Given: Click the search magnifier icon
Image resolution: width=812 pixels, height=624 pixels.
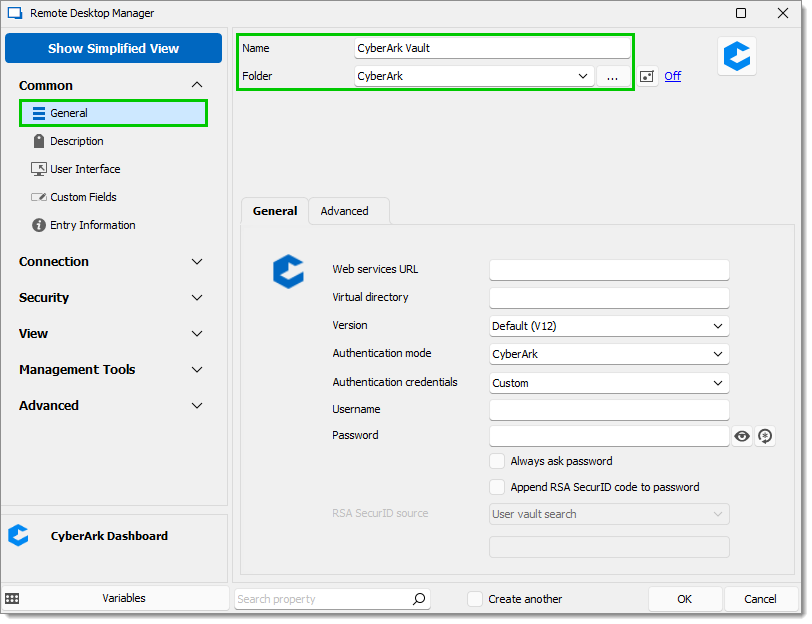Looking at the screenshot, I should point(419,599).
